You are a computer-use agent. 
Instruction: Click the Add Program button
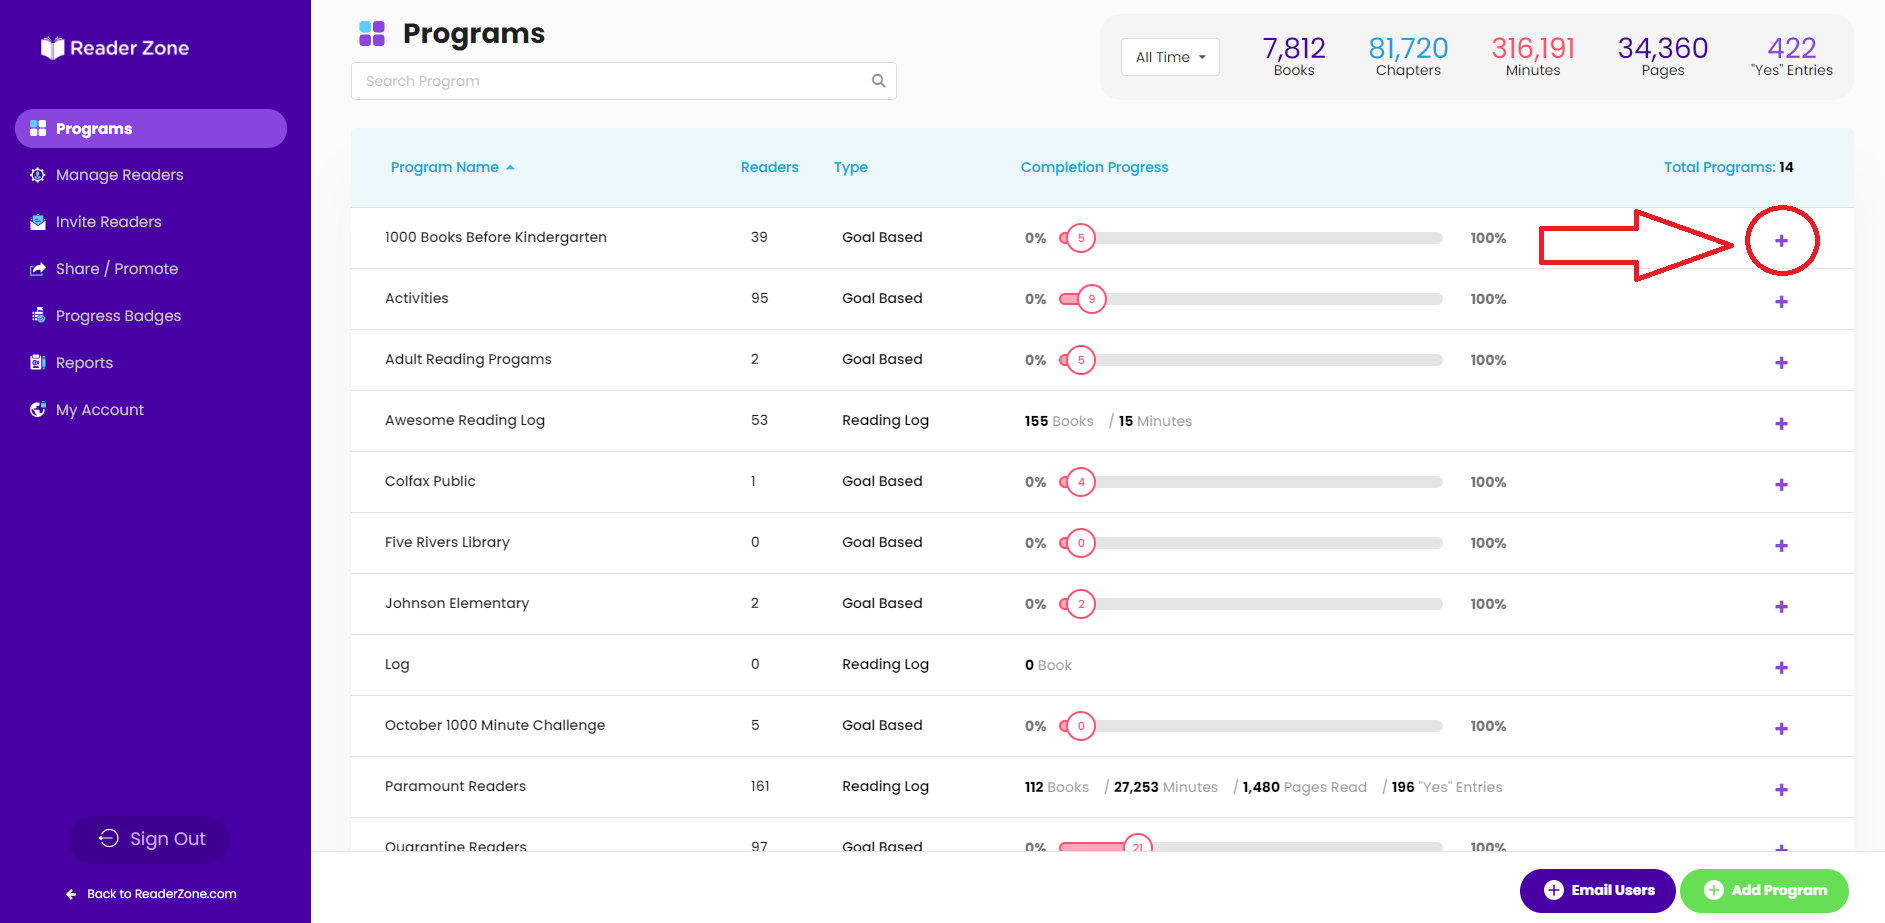point(1764,890)
